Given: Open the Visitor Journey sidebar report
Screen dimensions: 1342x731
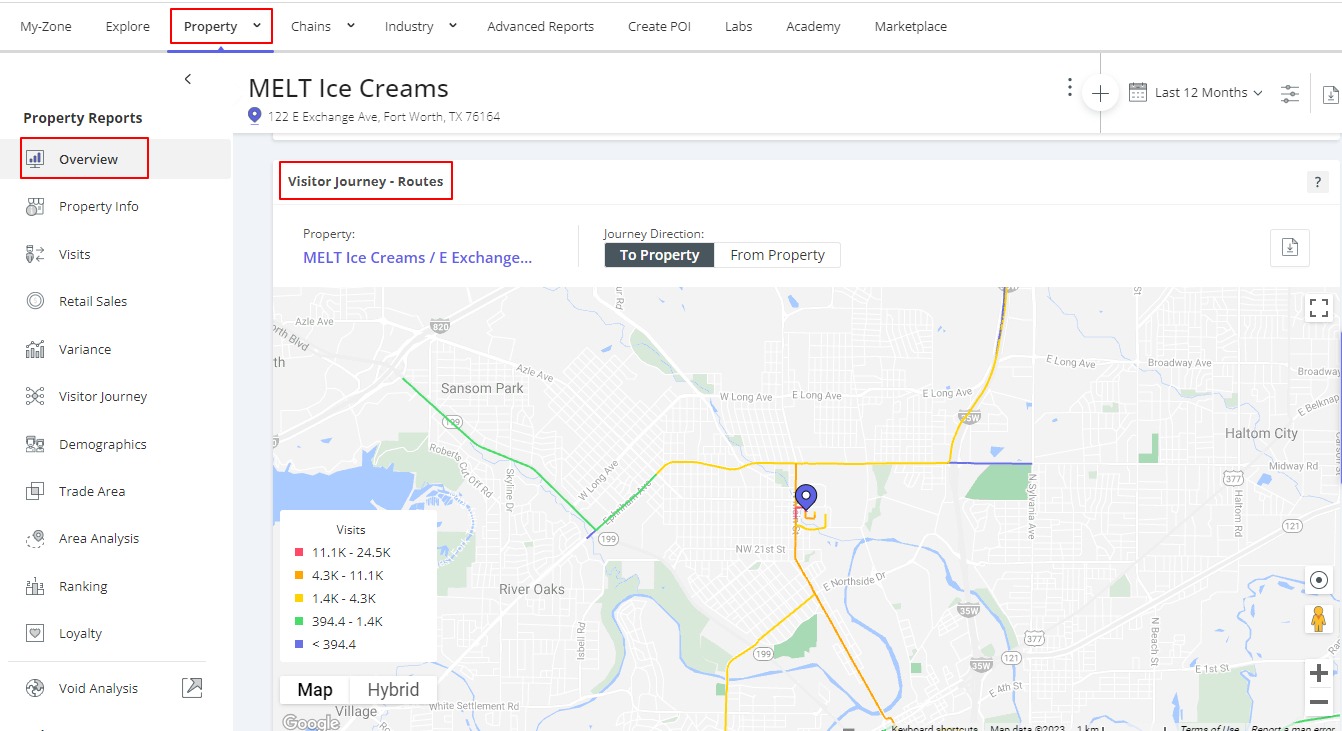Looking at the screenshot, I should pos(103,396).
